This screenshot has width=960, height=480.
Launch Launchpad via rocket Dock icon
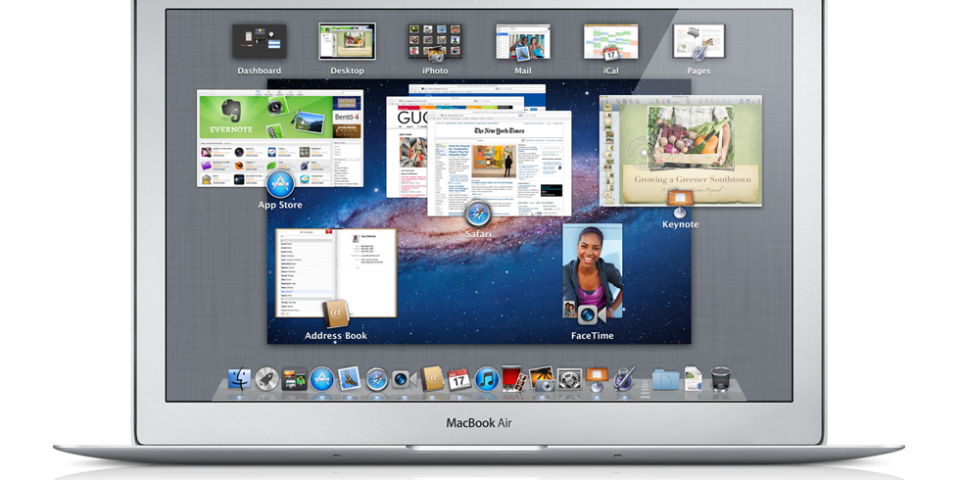pyautogui.click(x=266, y=379)
